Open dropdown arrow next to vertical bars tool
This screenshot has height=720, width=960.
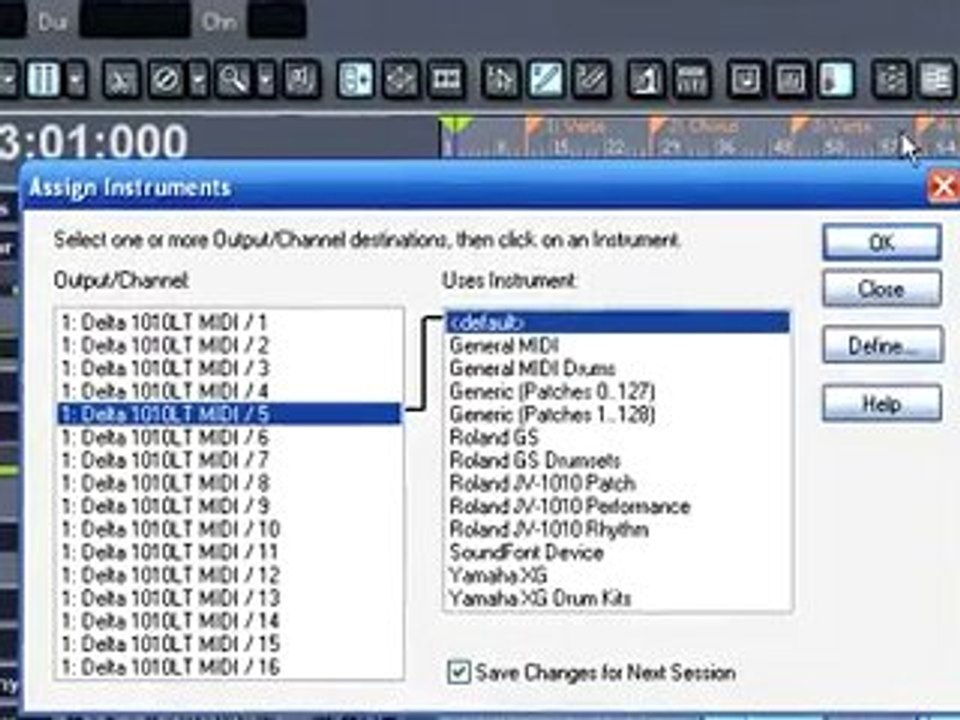(76, 79)
